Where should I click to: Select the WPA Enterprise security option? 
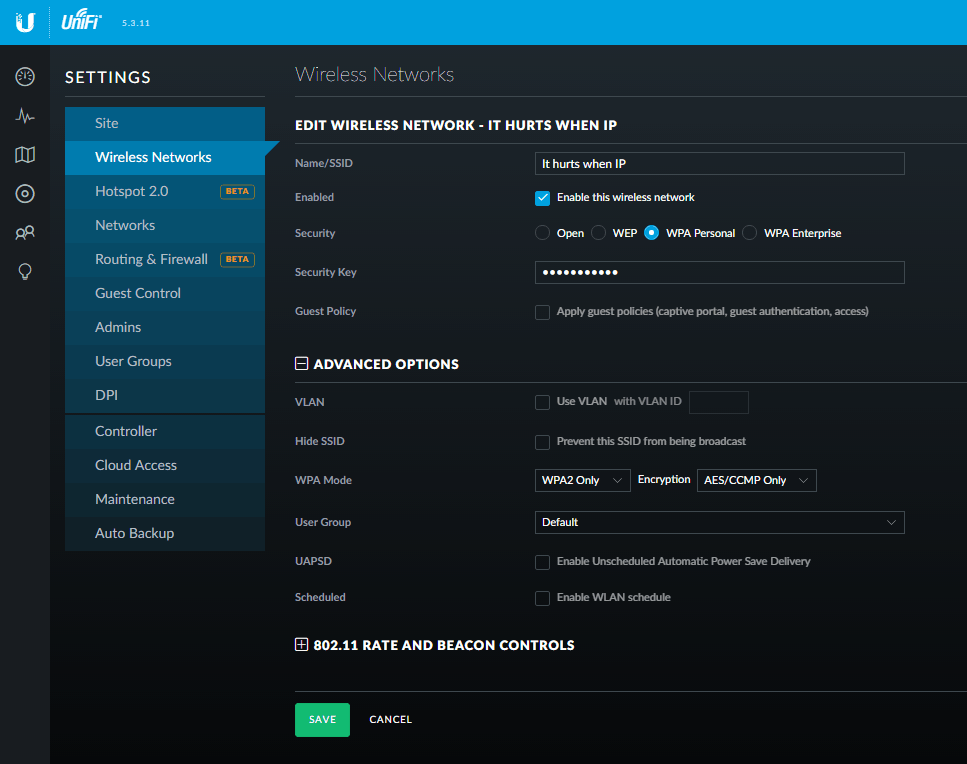tap(750, 233)
